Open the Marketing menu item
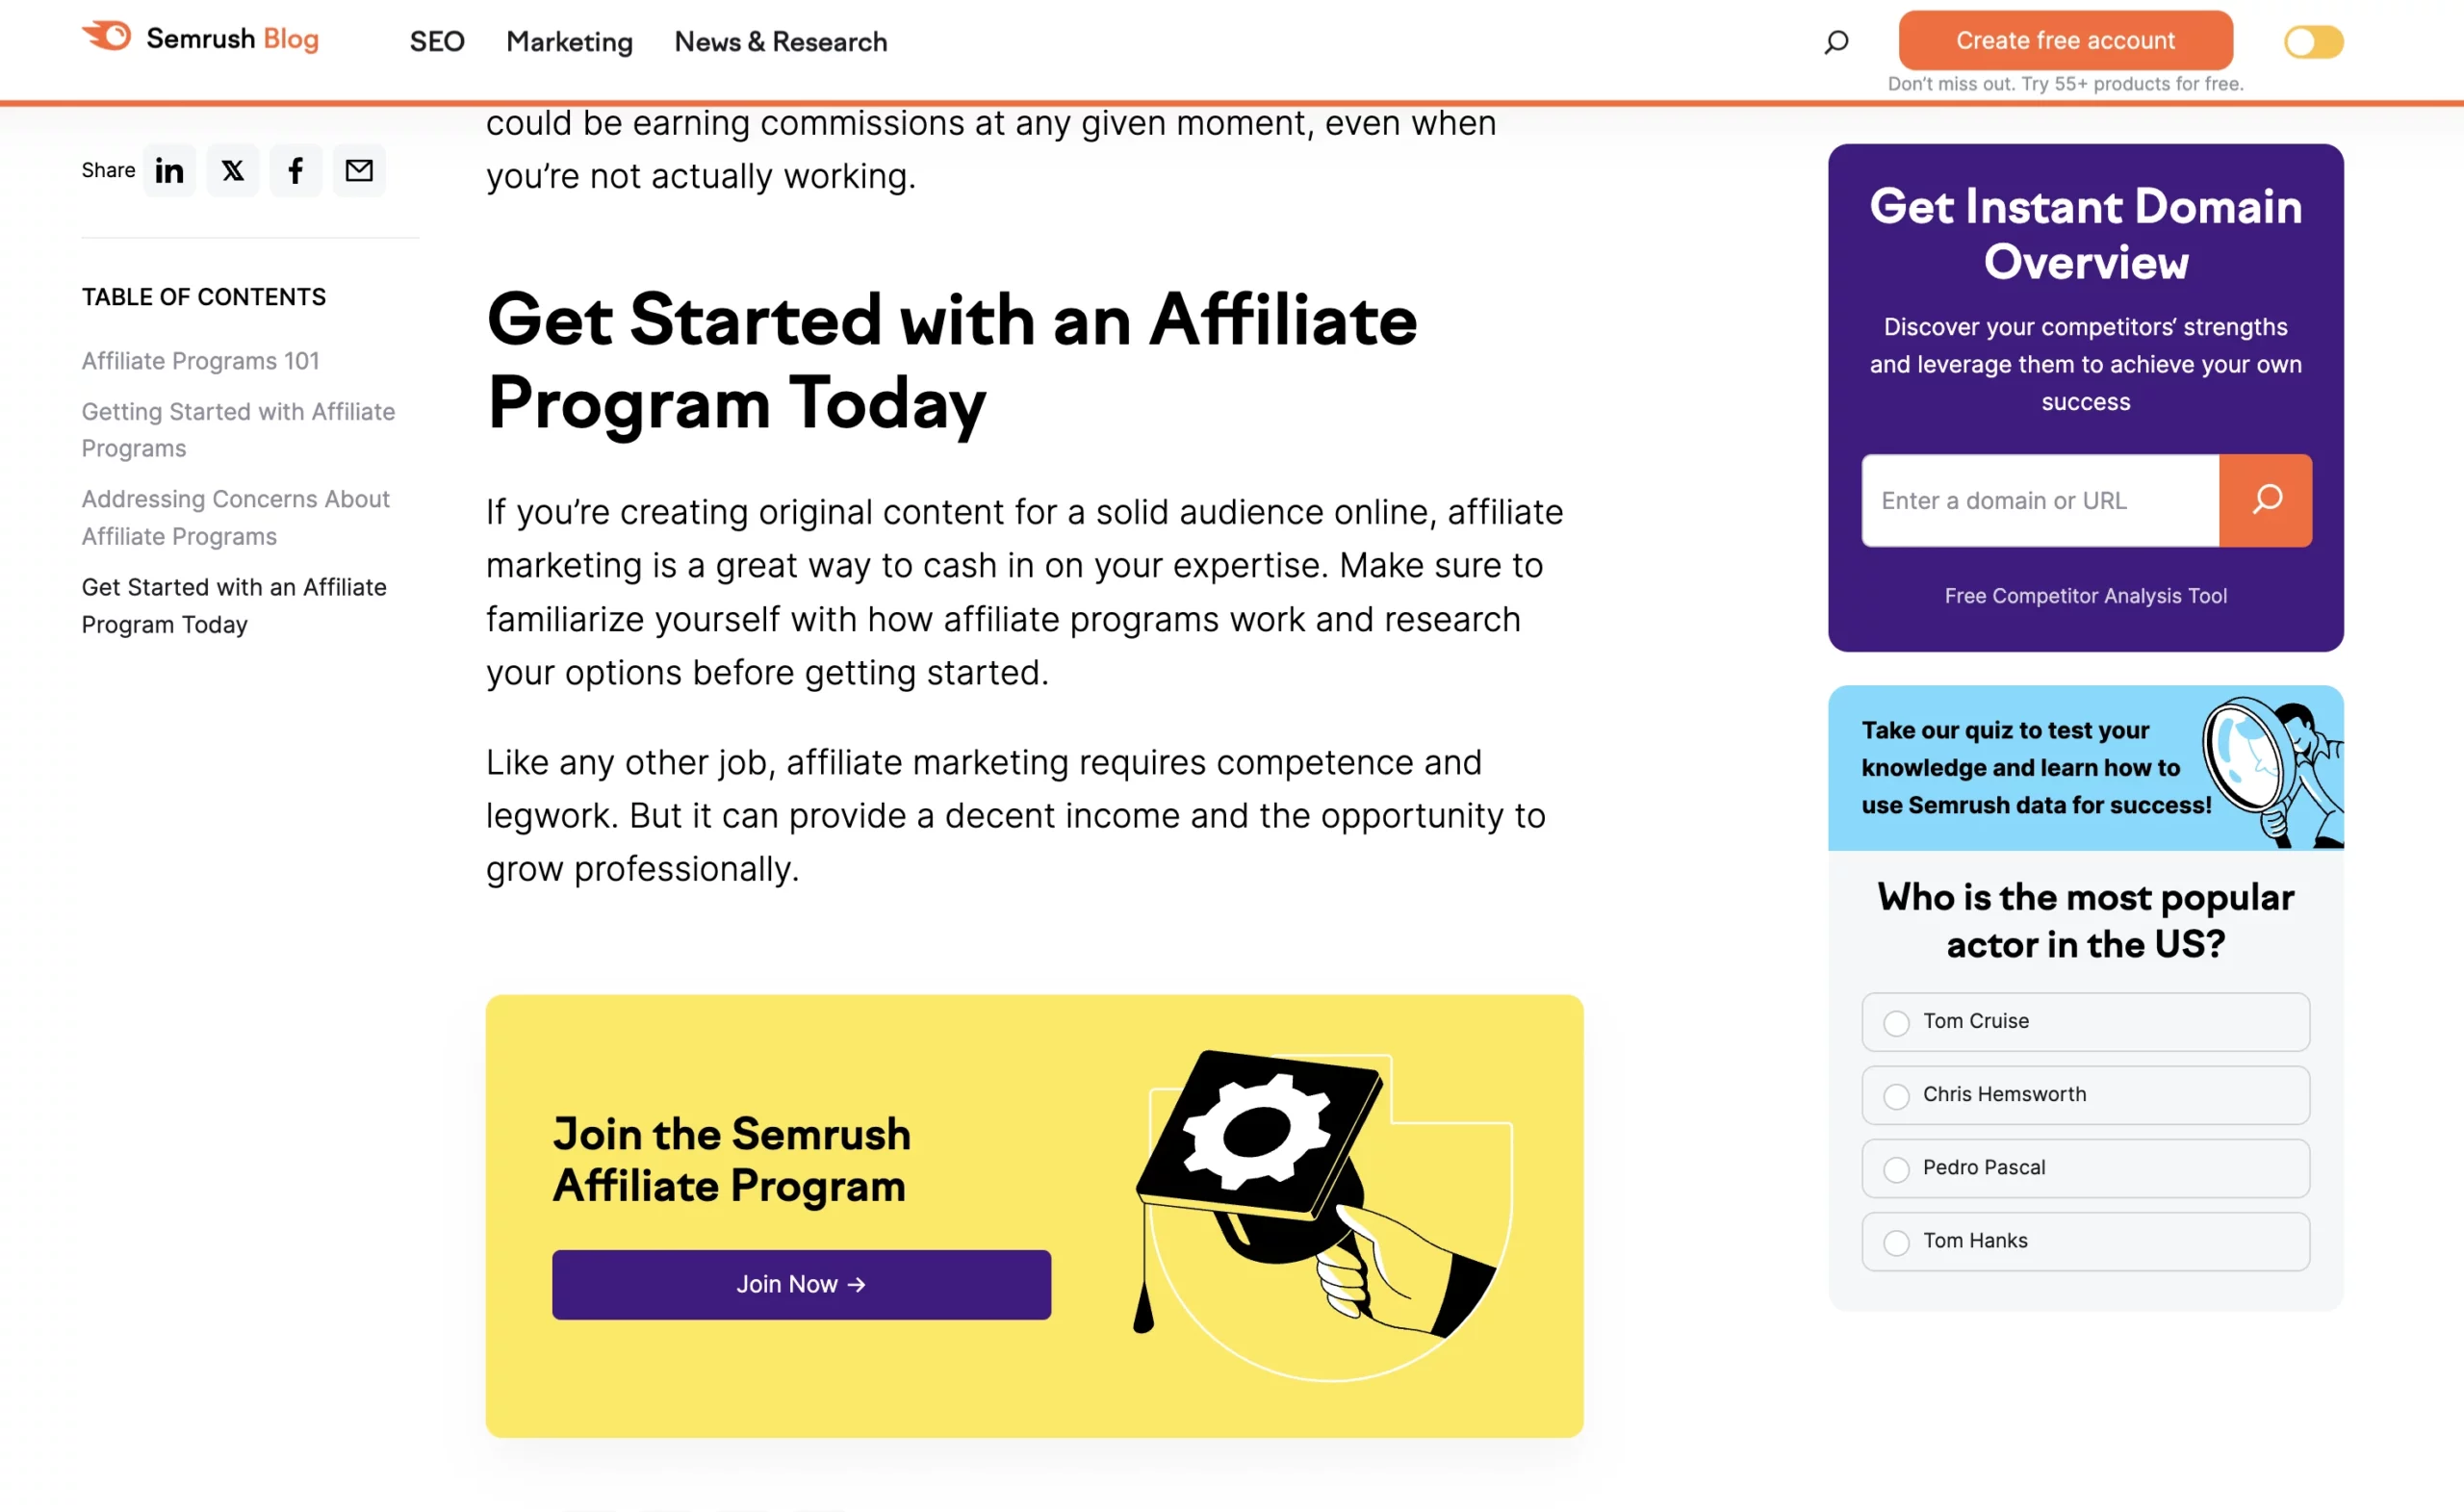 [569, 40]
